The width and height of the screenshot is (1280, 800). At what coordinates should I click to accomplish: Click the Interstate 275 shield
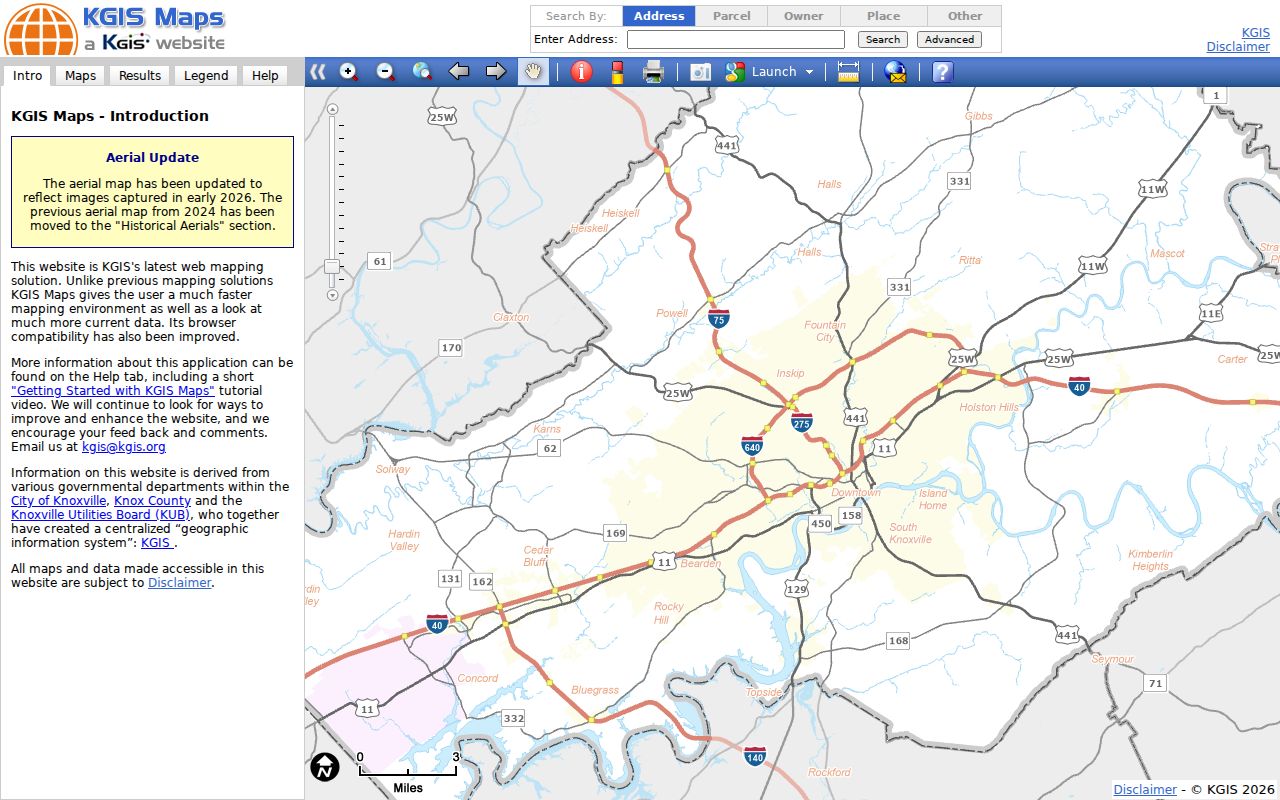click(801, 422)
